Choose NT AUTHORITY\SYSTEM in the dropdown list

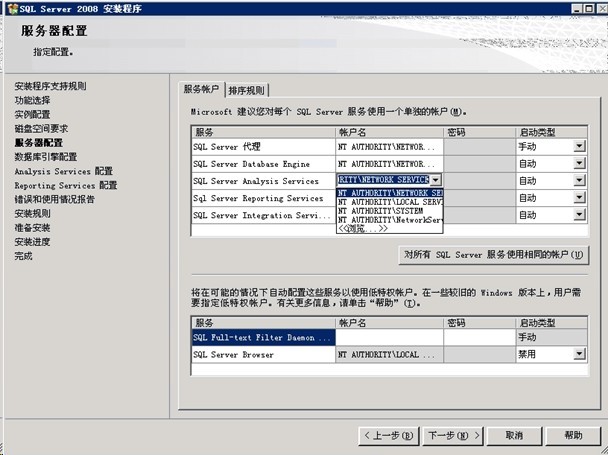coord(390,211)
